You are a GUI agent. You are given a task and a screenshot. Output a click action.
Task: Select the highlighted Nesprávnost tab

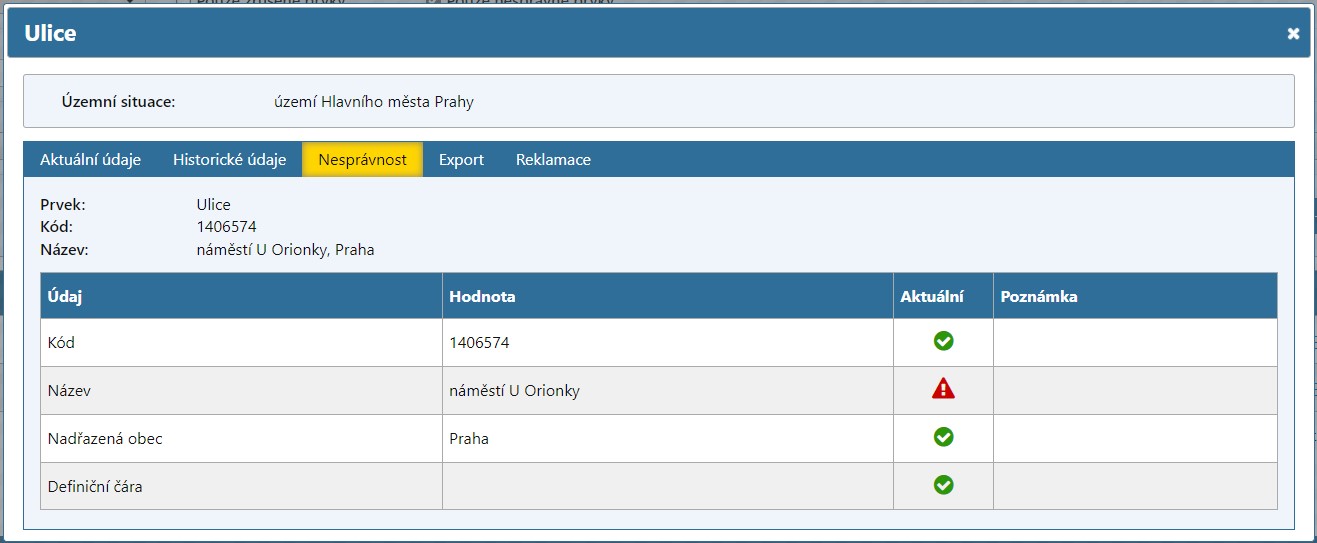click(x=362, y=160)
